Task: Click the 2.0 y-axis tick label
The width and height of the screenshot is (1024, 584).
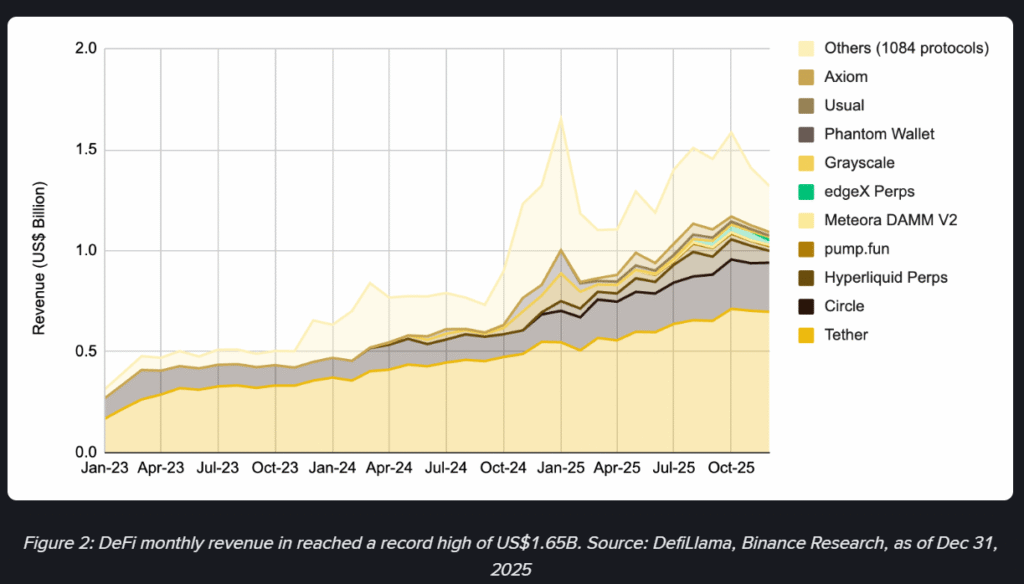Action: pyautogui.click(x=87, y=48)
